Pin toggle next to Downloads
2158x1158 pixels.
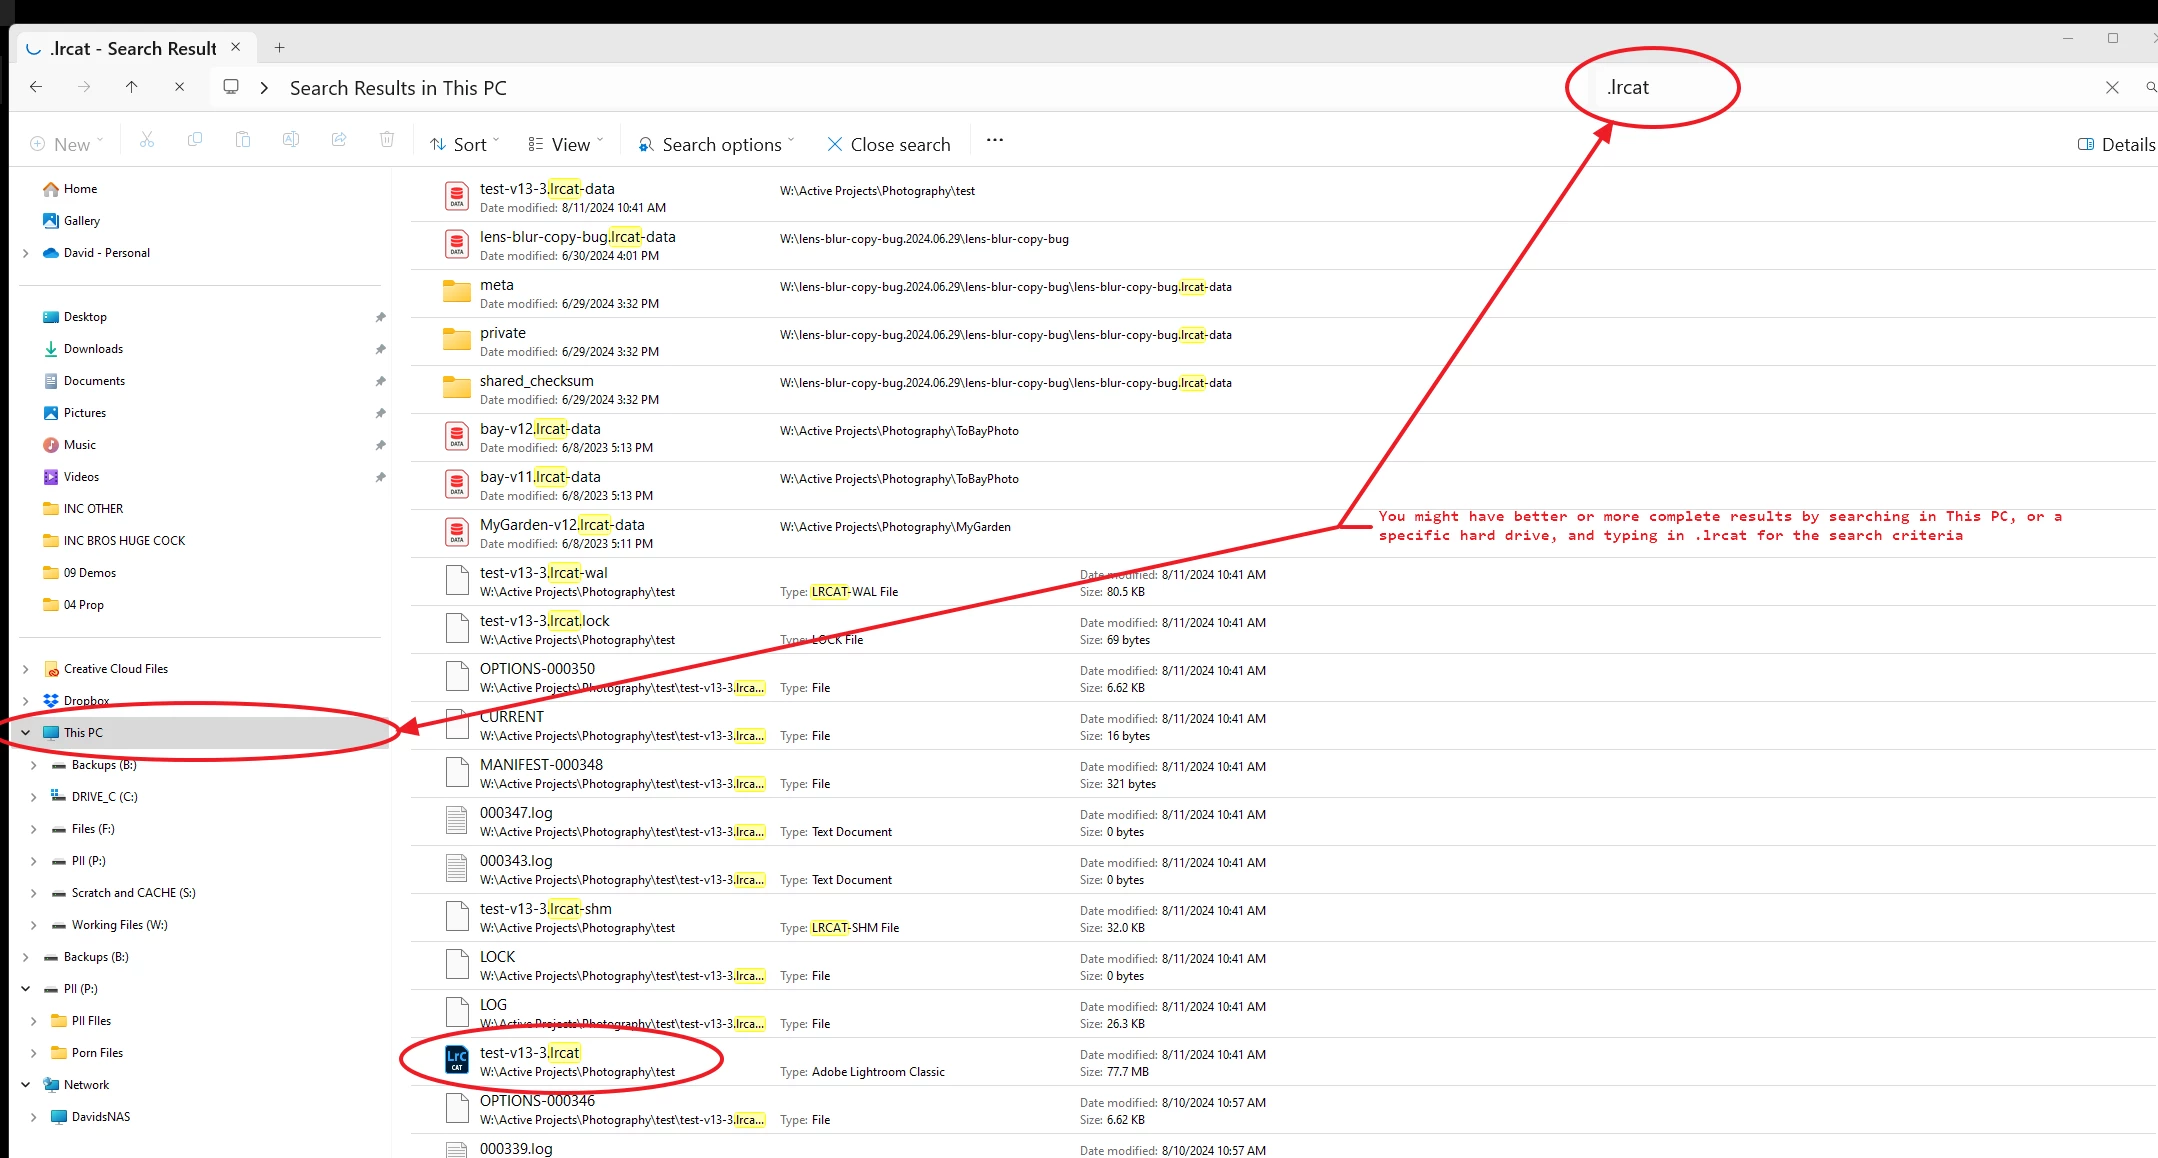pyautogui.click(x=380, y=349)
